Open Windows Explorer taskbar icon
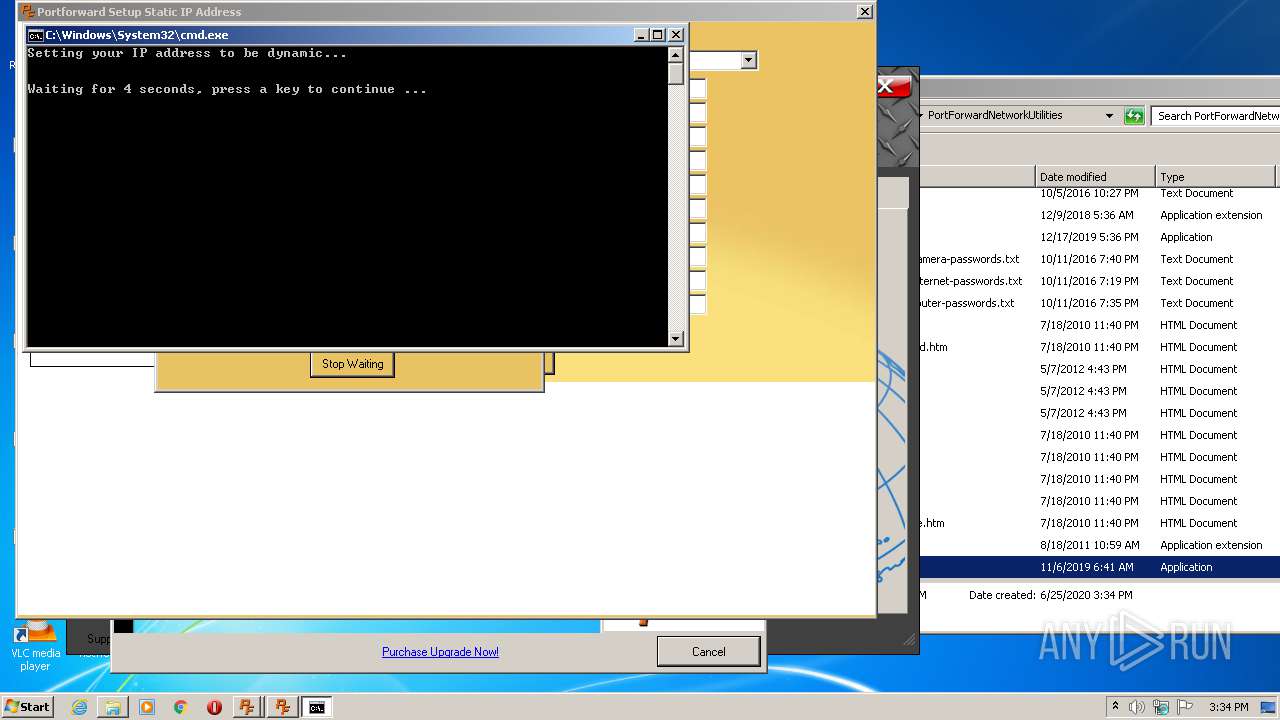Image resolution: width=1280 pixels, height=720 pixels. click(x=113, y=707)
